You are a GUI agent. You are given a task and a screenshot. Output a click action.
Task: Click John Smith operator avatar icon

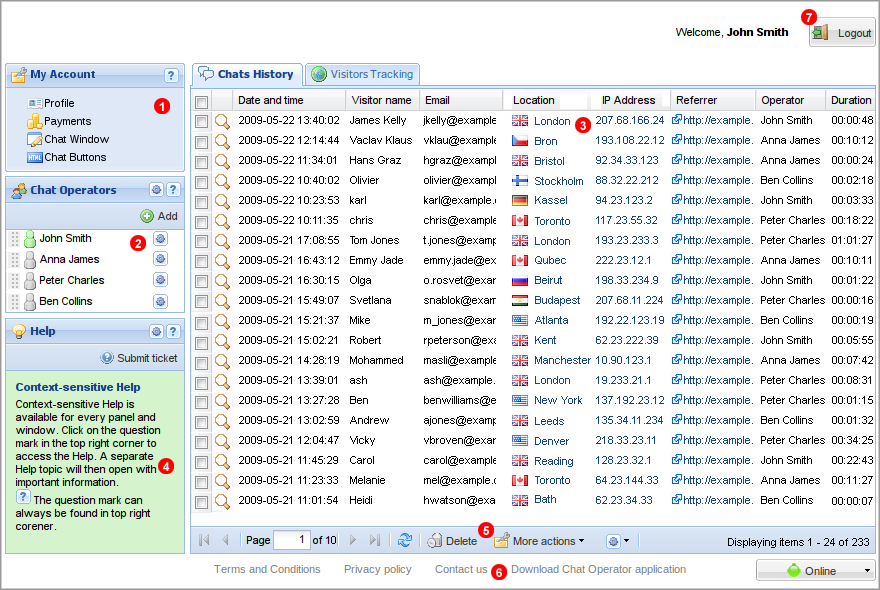[30, 239]
